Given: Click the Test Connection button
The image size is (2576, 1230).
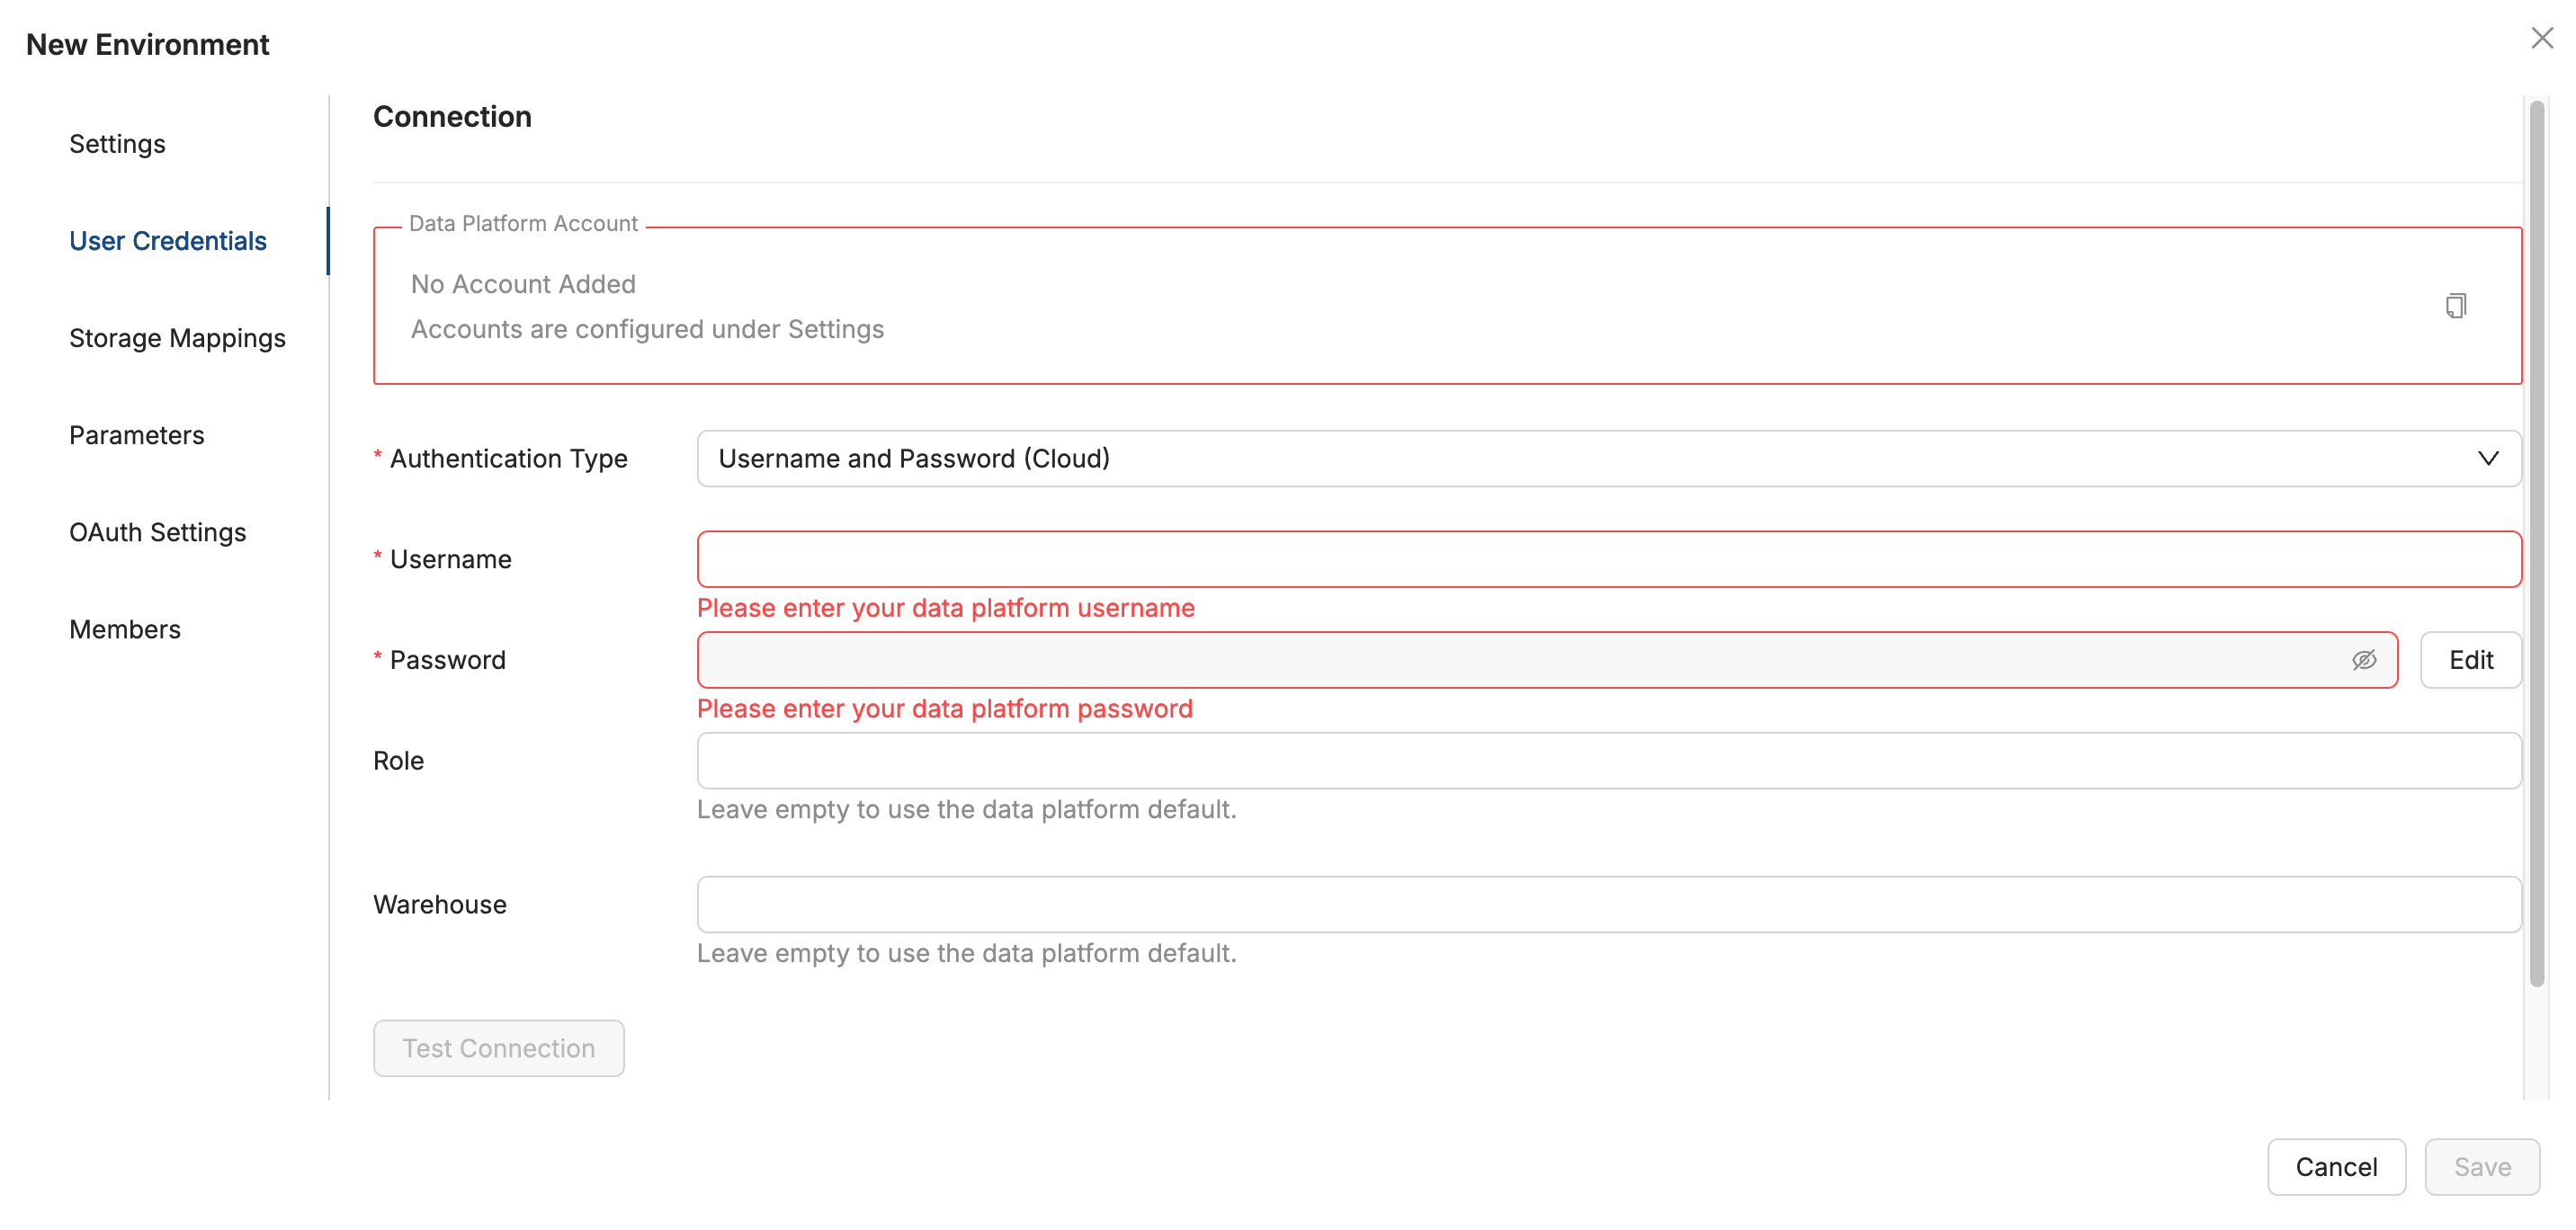Looking at the screenshot, I should [498, 1048].
